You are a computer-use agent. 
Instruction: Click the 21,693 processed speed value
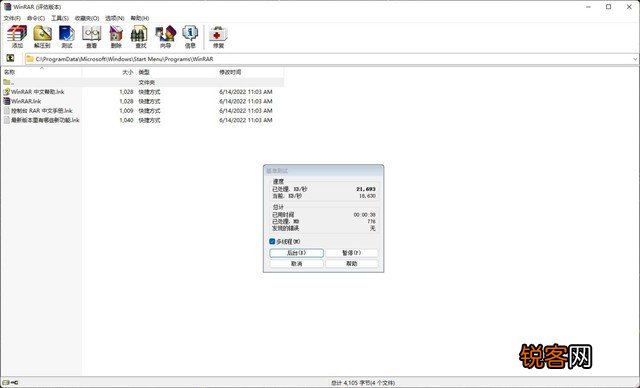[x=366, y=189]
